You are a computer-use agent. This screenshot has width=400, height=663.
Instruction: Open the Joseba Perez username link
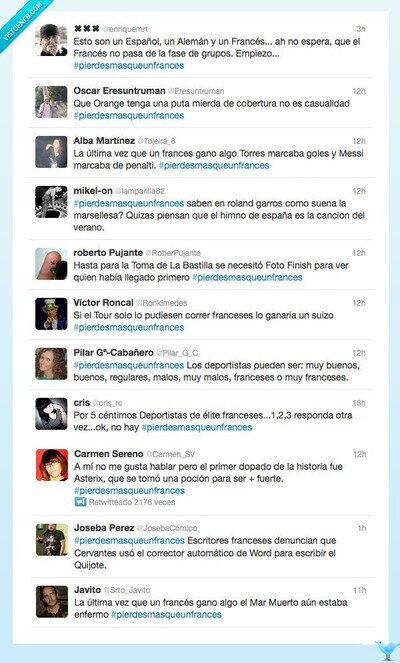(104, 528)
